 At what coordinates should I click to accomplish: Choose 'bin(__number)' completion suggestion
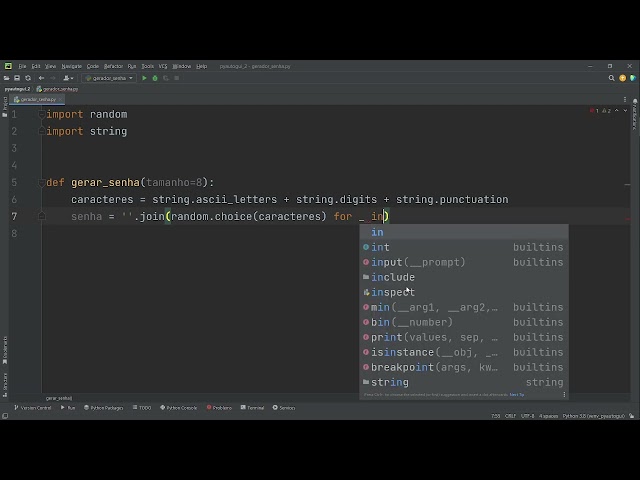(x=464, y=322)
